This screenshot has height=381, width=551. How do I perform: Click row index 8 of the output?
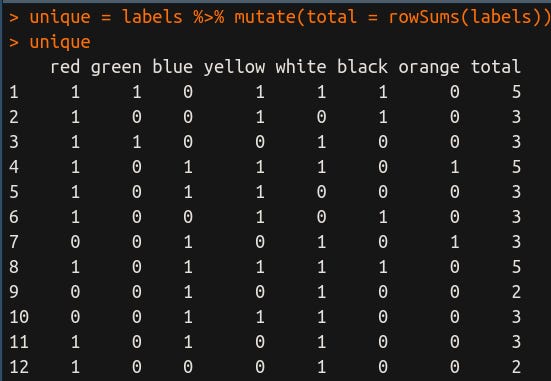point(14,267)
